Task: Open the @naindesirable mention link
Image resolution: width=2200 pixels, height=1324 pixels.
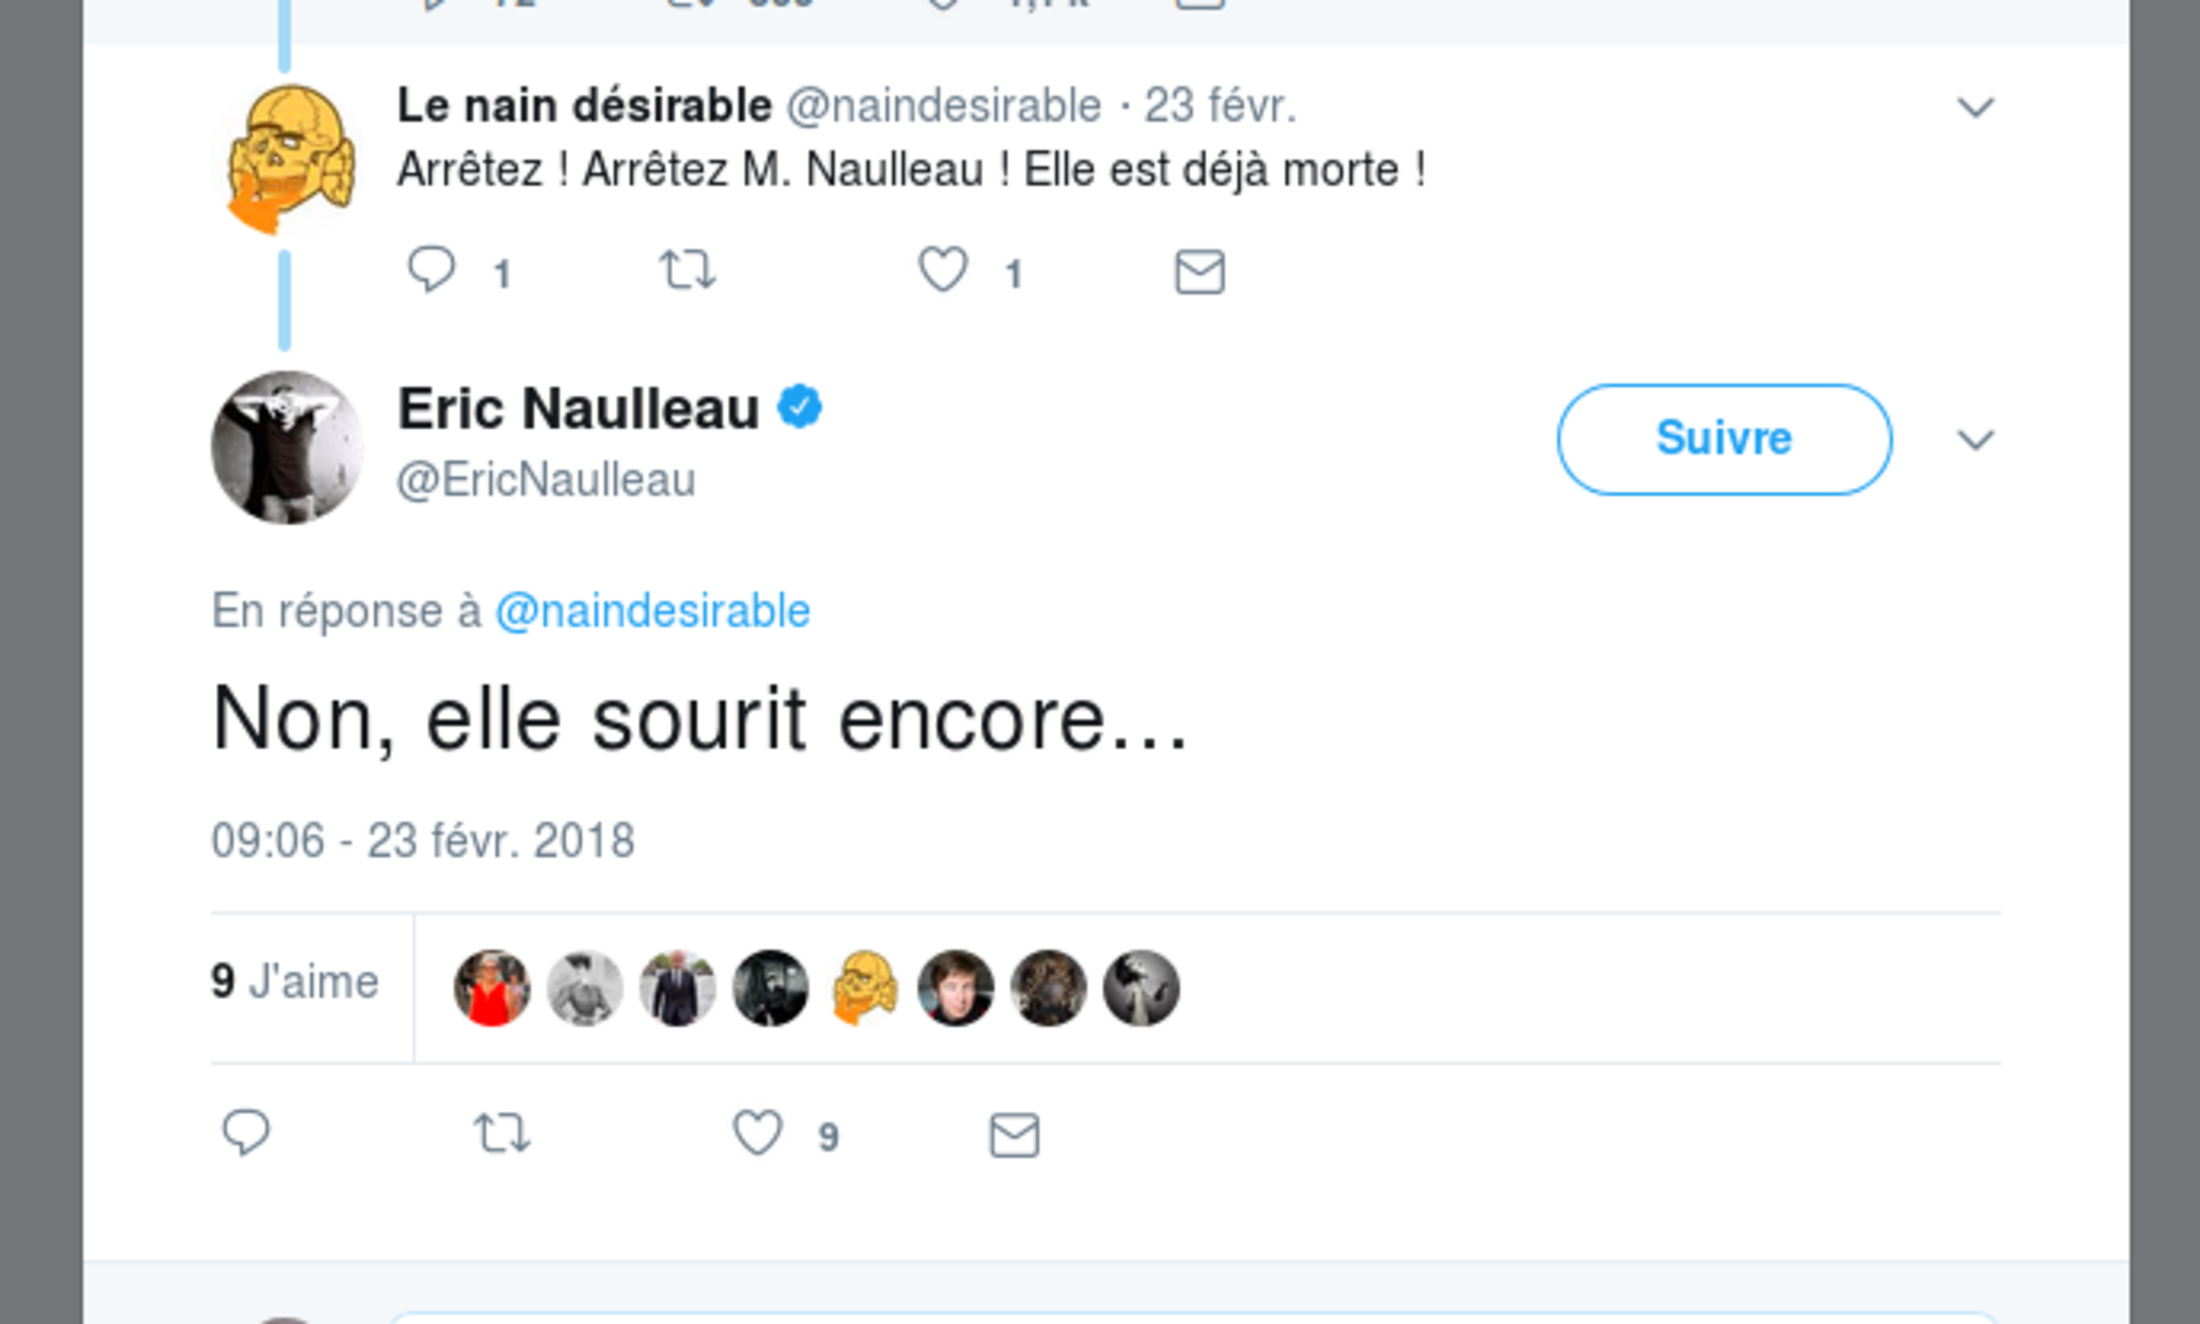Action: 652,611
